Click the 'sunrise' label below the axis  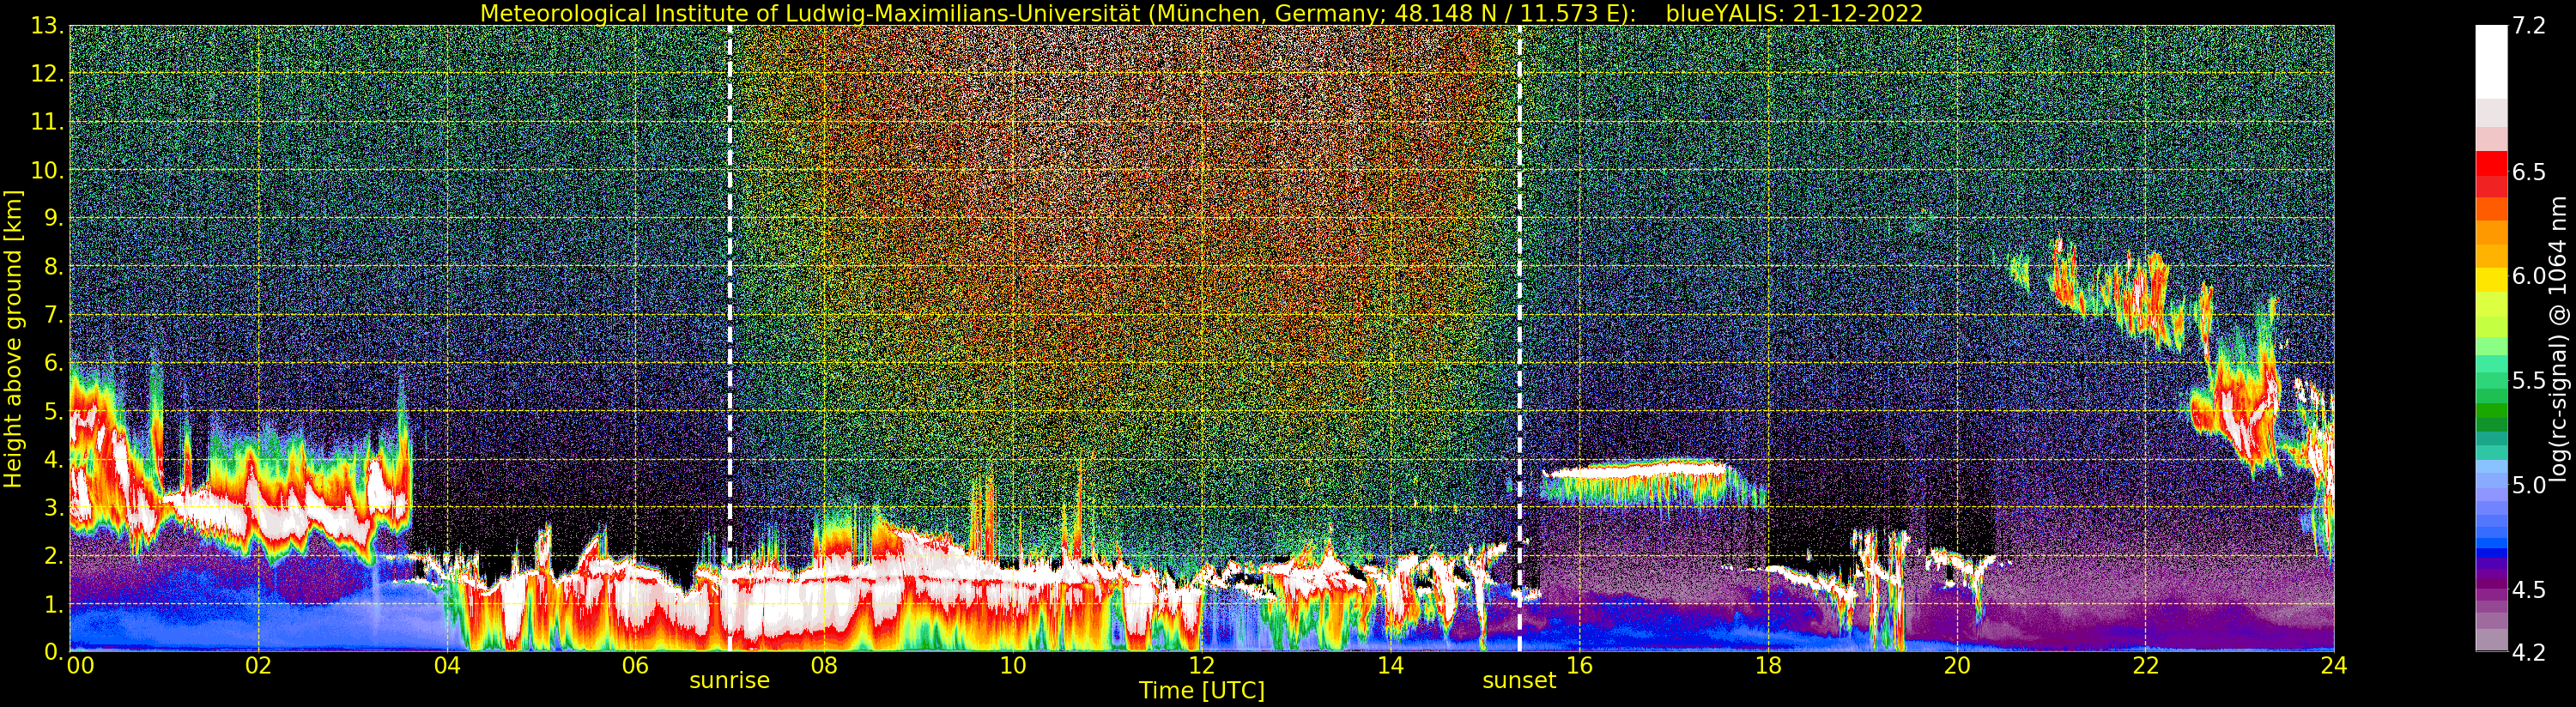[729, 681]
